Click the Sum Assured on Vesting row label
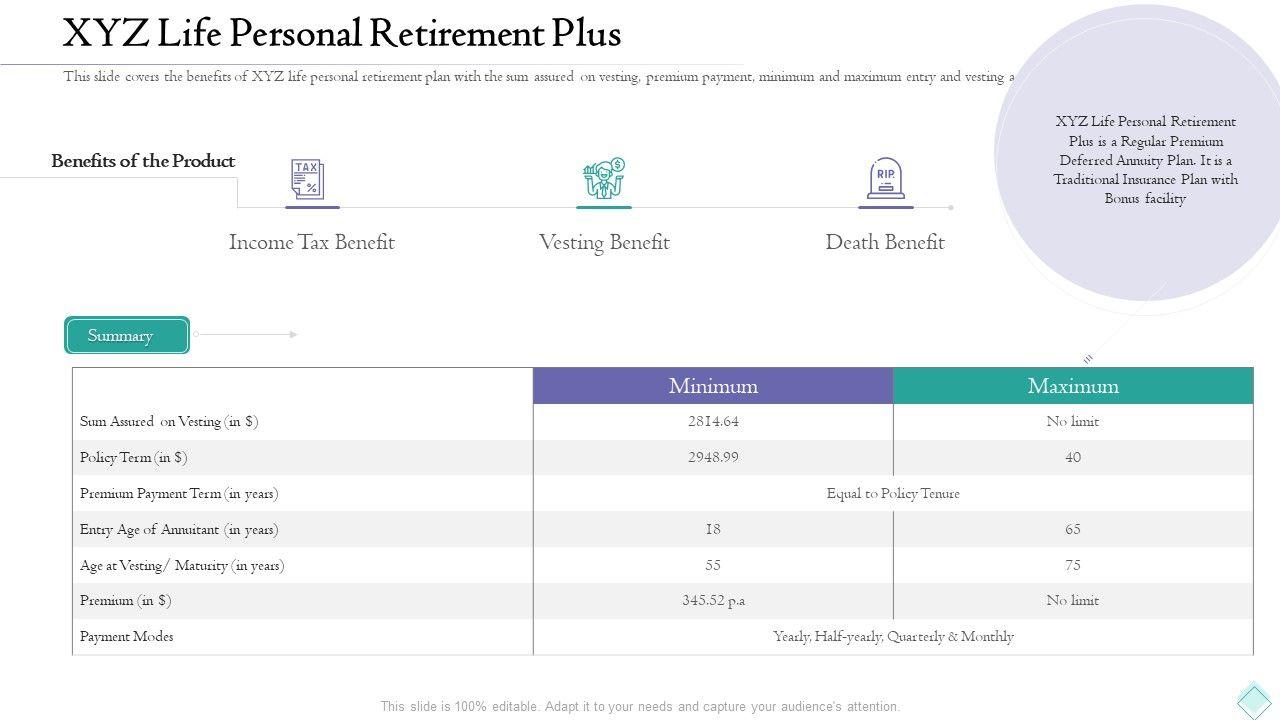The height and width of the screenshot is (720, 1280). click(x=169, y=422)
